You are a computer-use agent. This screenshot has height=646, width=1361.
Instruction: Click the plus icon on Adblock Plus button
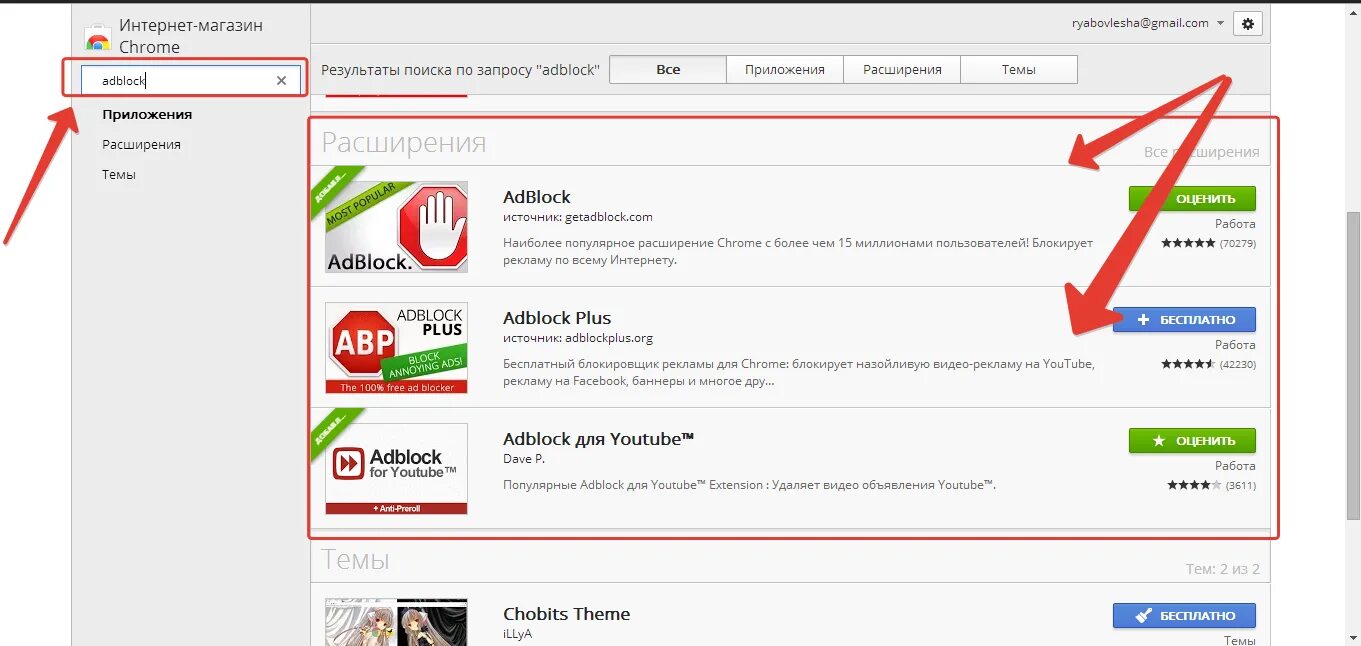(x=1144, y=320)
